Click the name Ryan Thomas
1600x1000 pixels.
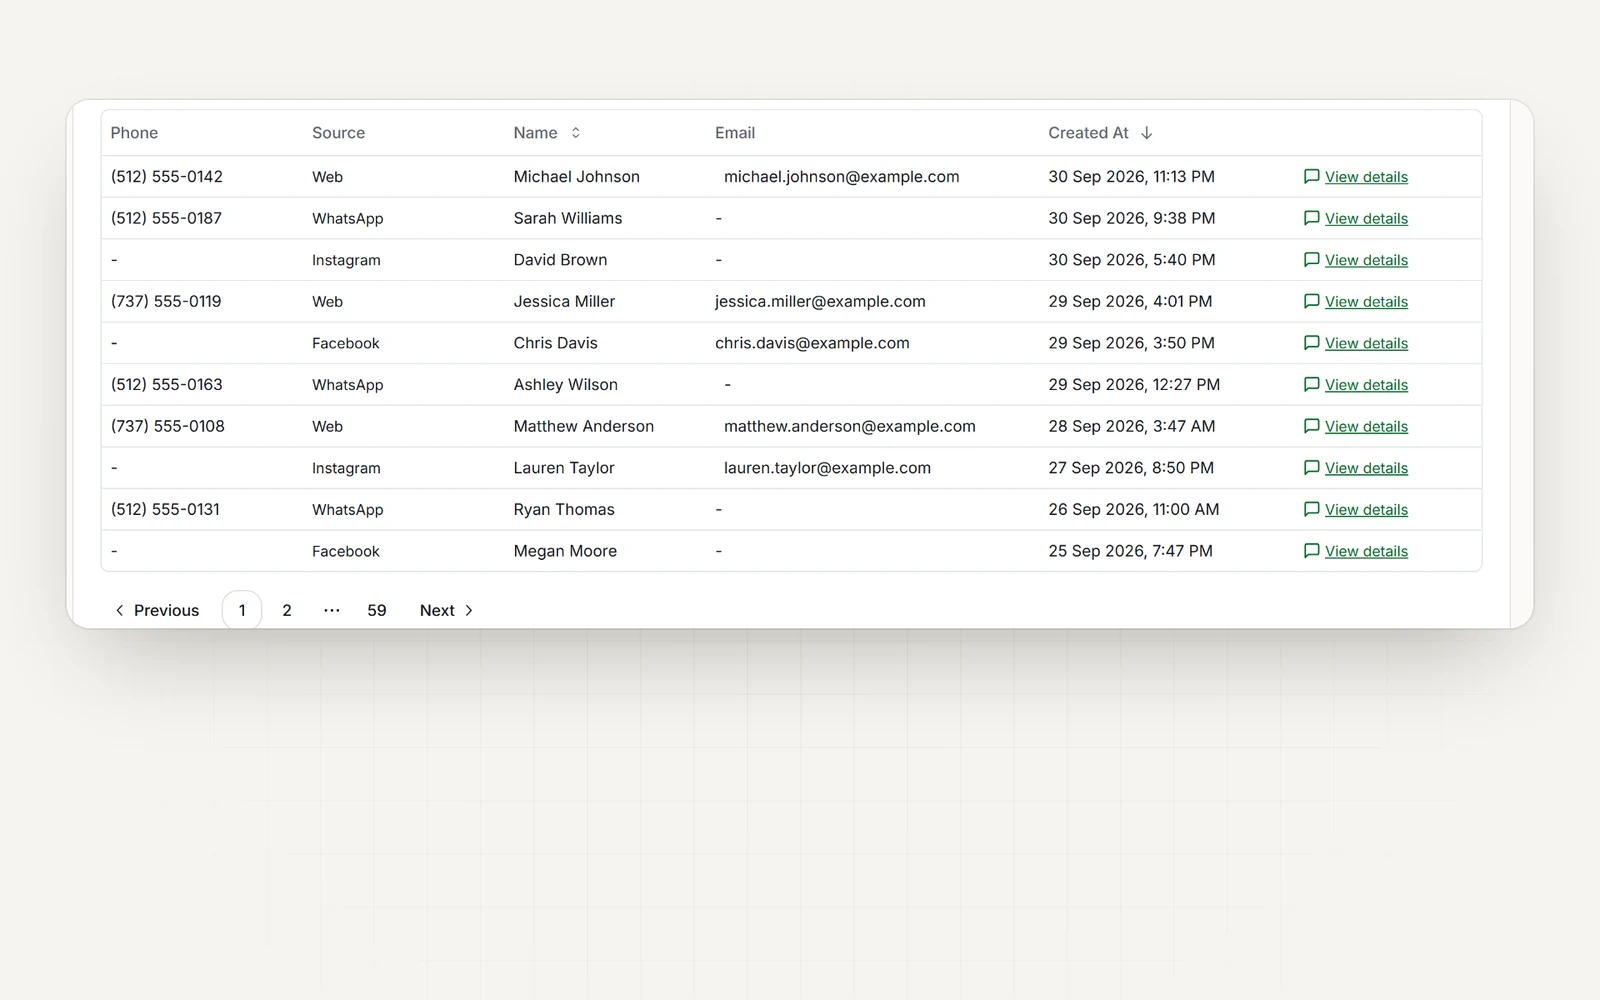pos(564,510)
